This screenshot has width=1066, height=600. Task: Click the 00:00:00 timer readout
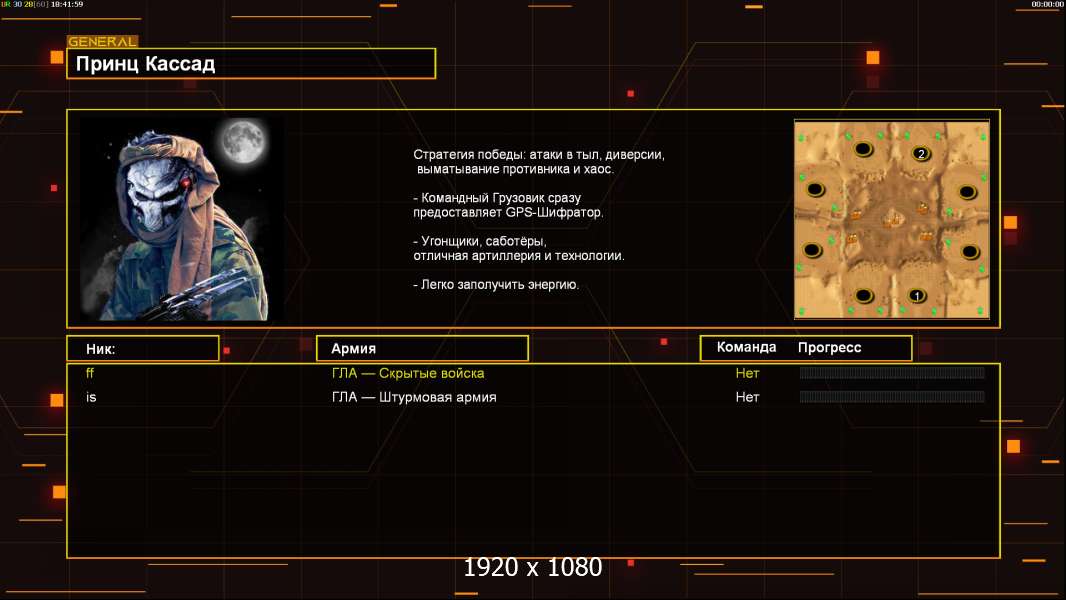[1047, 4]
